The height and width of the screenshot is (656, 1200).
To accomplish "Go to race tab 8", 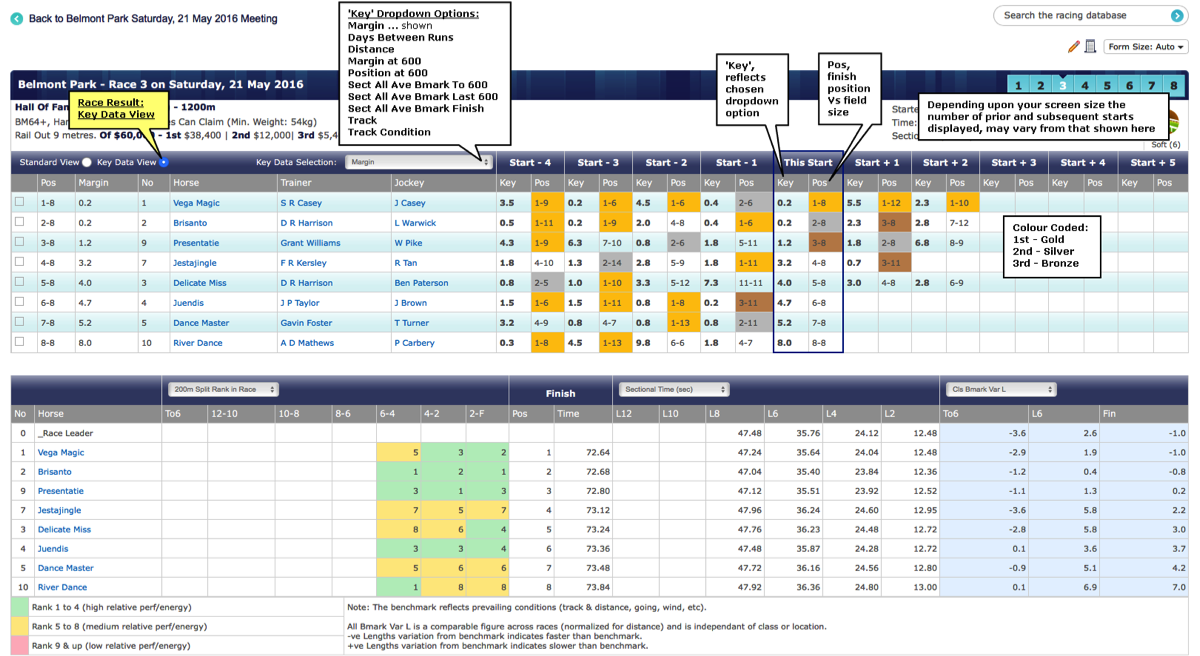I will (x=1174, y=86).
